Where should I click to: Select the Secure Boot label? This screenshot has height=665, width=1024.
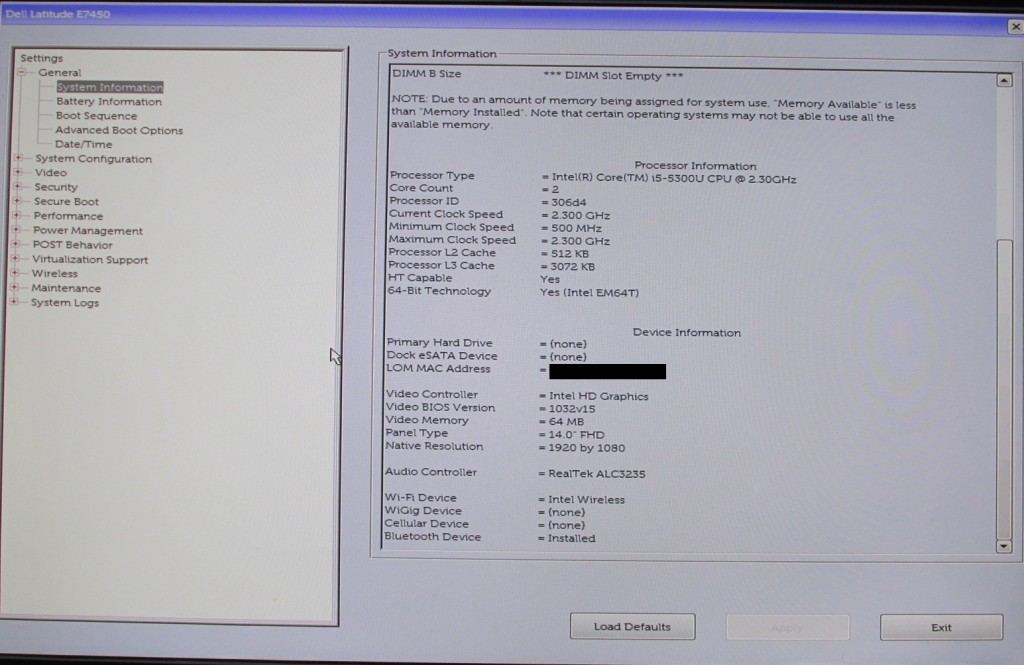coord(67,201)
